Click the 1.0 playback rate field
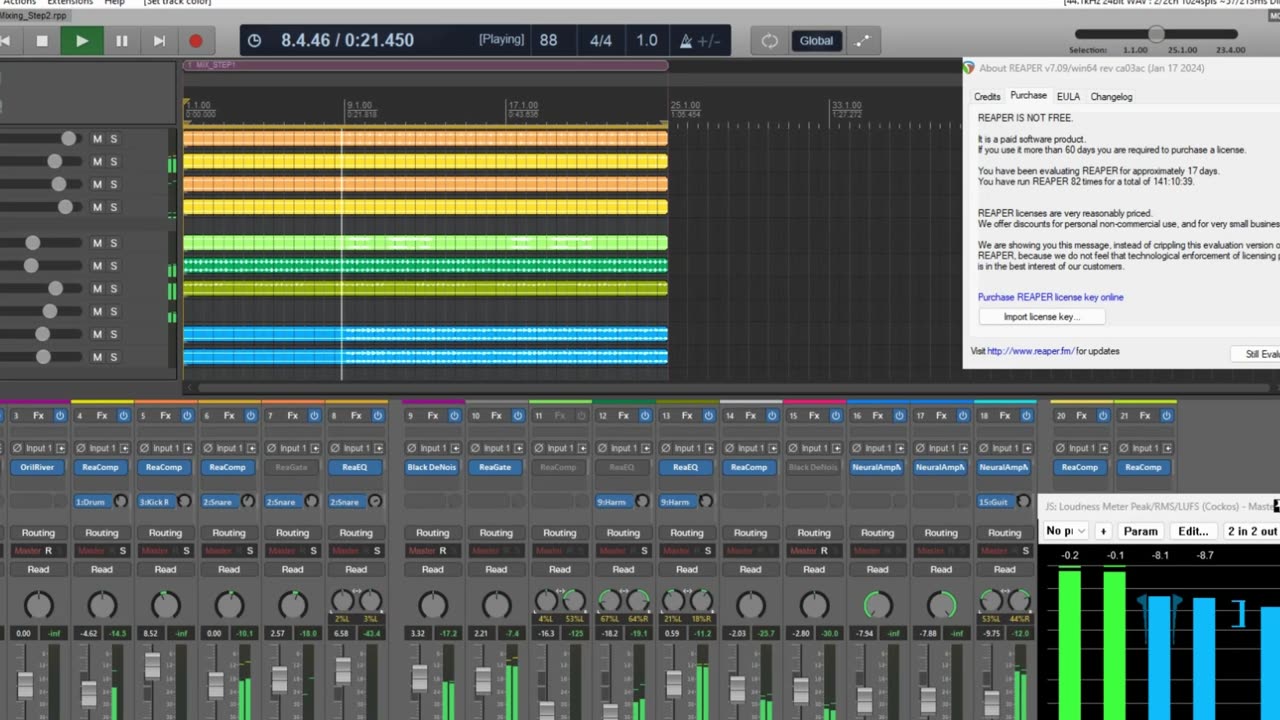 [647, 41]
